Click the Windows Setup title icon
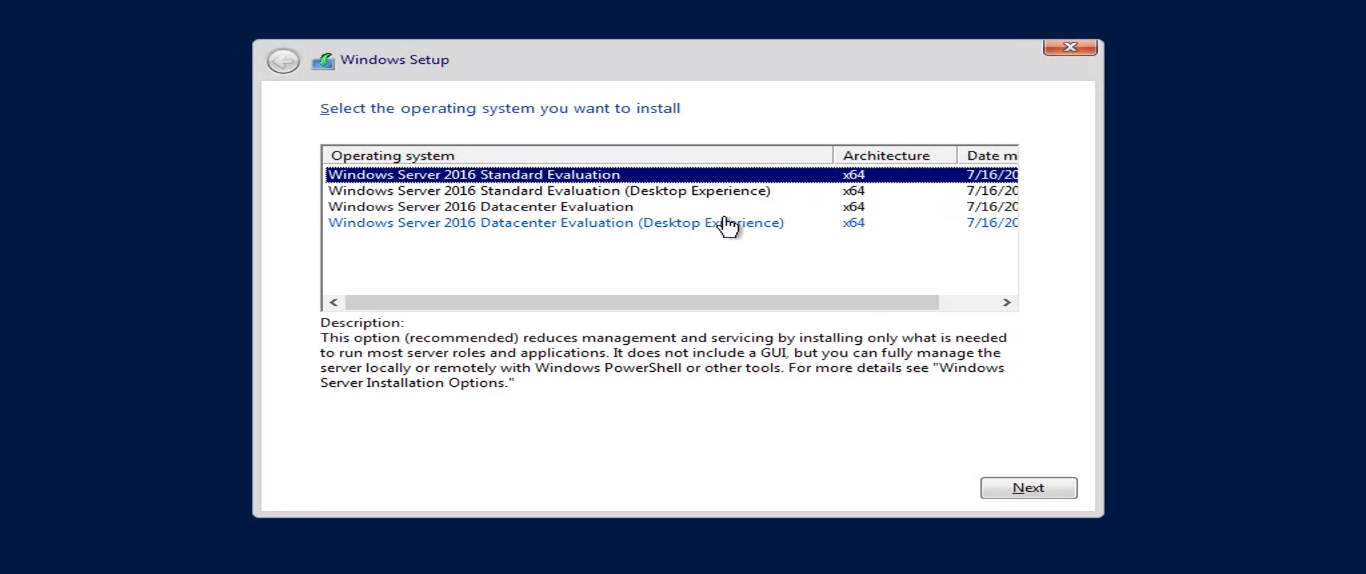Screen dimensions: 1366x574 click(323, 61)
